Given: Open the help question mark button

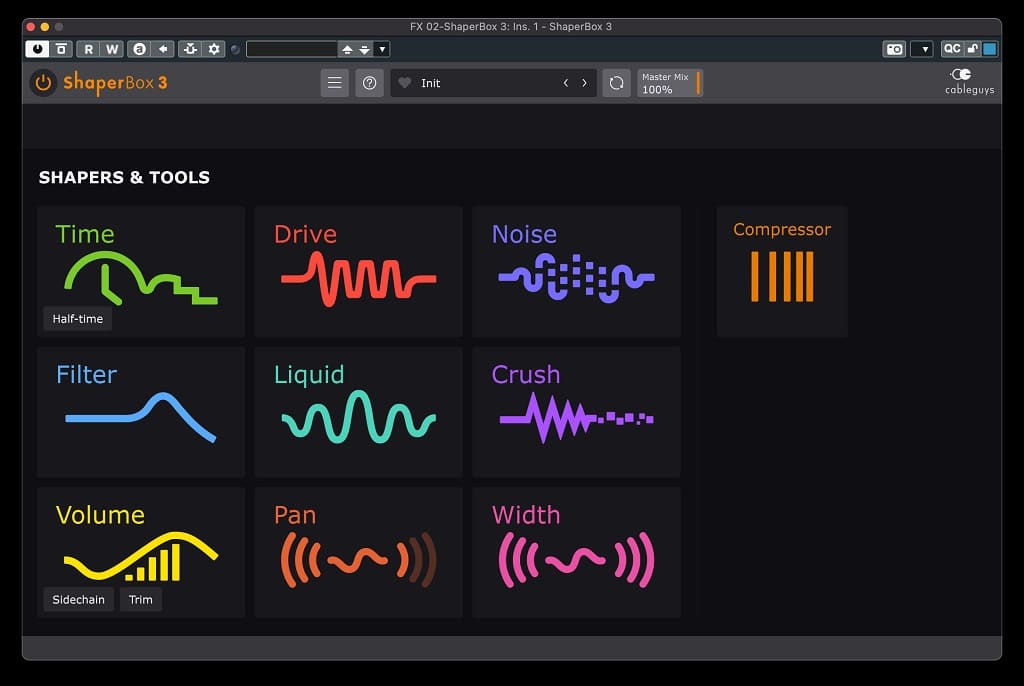Looking at the screenshot, I should point(369,83).
